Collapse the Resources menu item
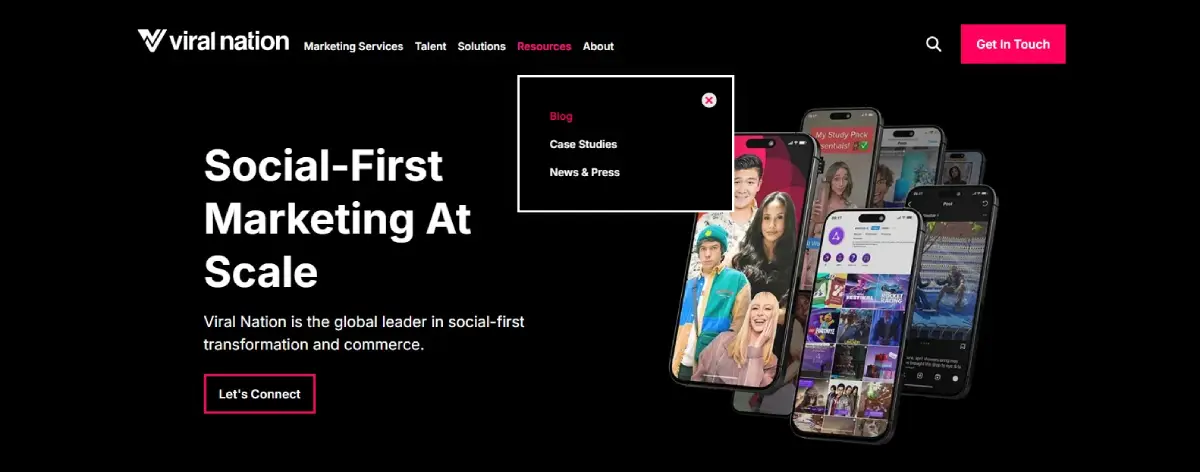Image resolution: width=1200 pixels, height=472 pixels. point(544,46)
